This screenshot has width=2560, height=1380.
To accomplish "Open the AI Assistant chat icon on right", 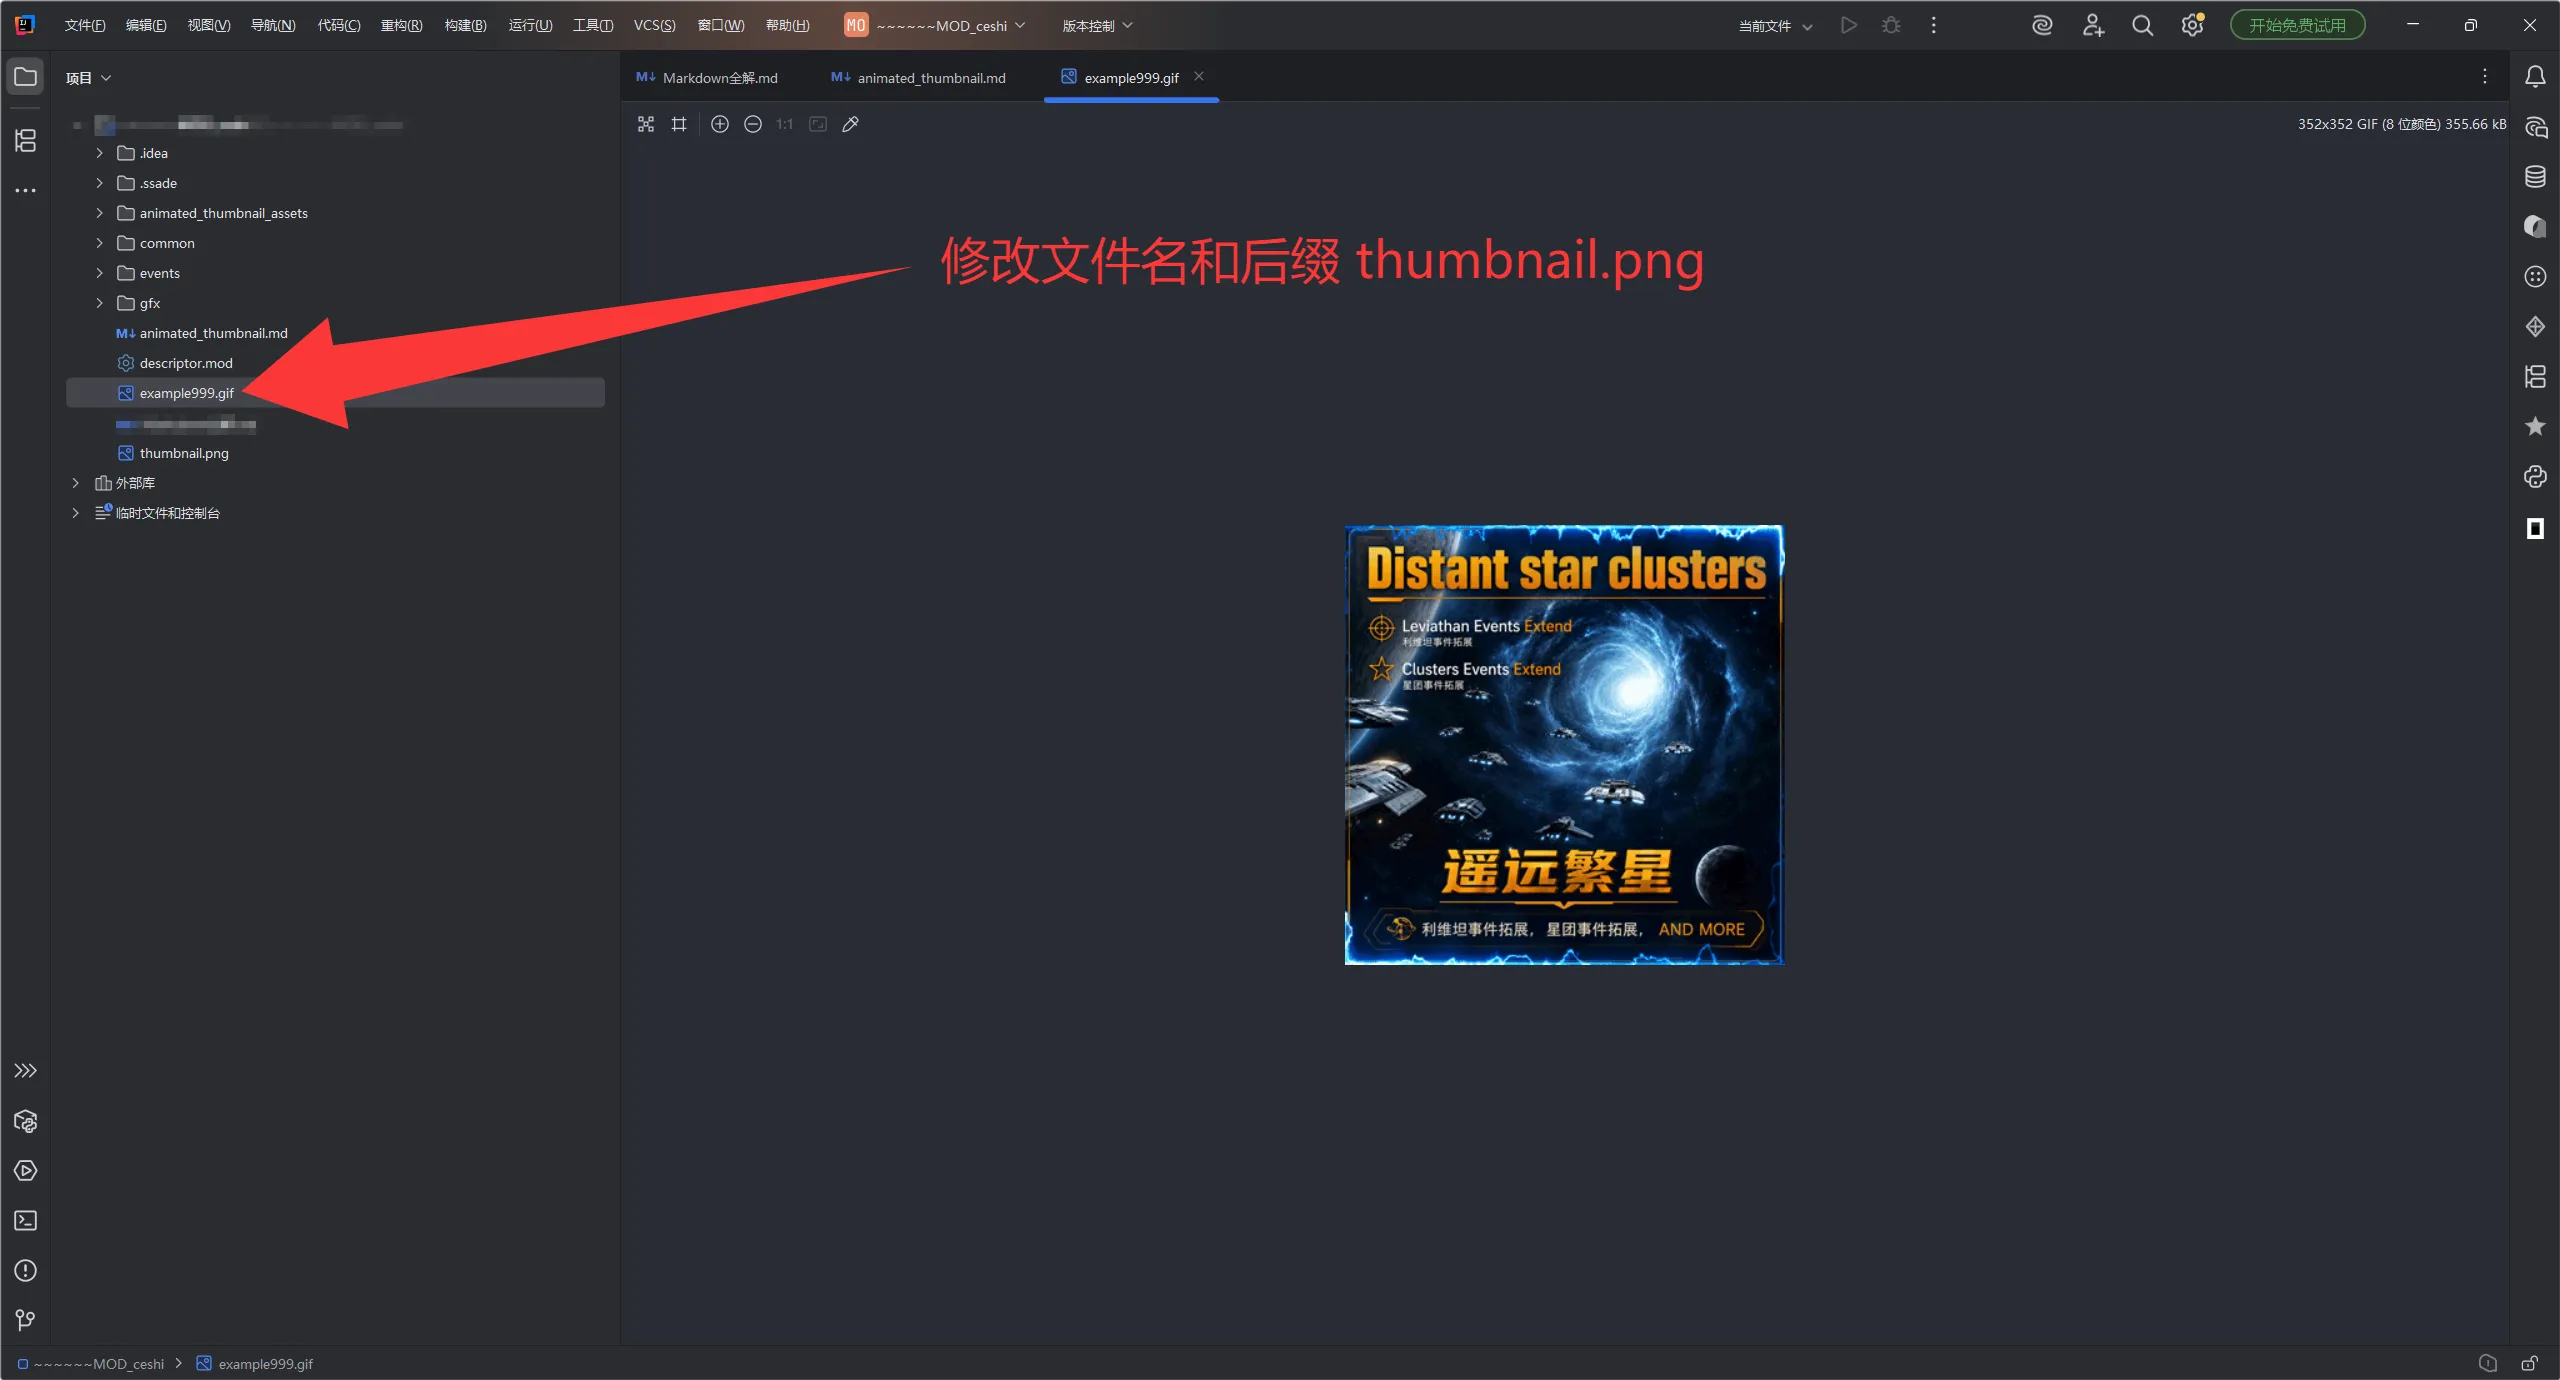I will tap(2535, 127).
